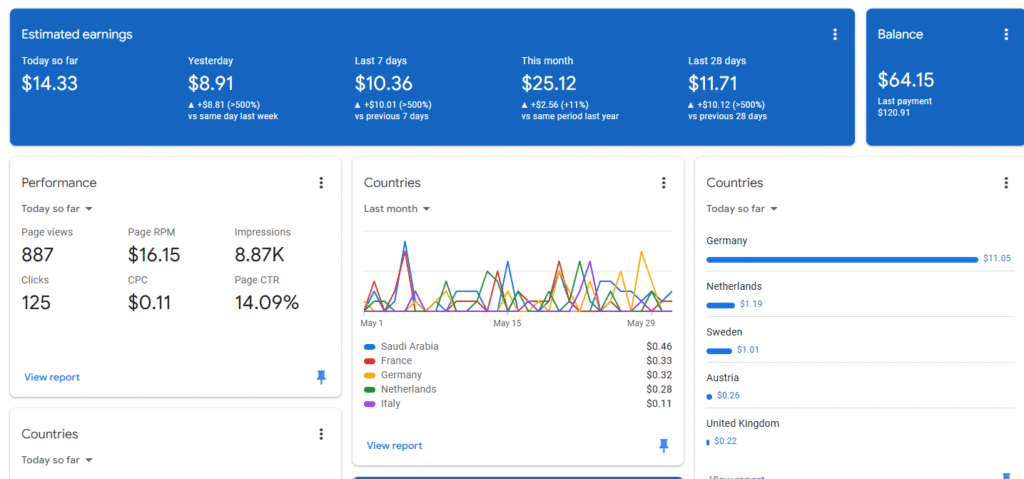Click the Sweden earnings bar at $1.01
The height and width of the screenshot is (479, 1024).
coord(719,351)
